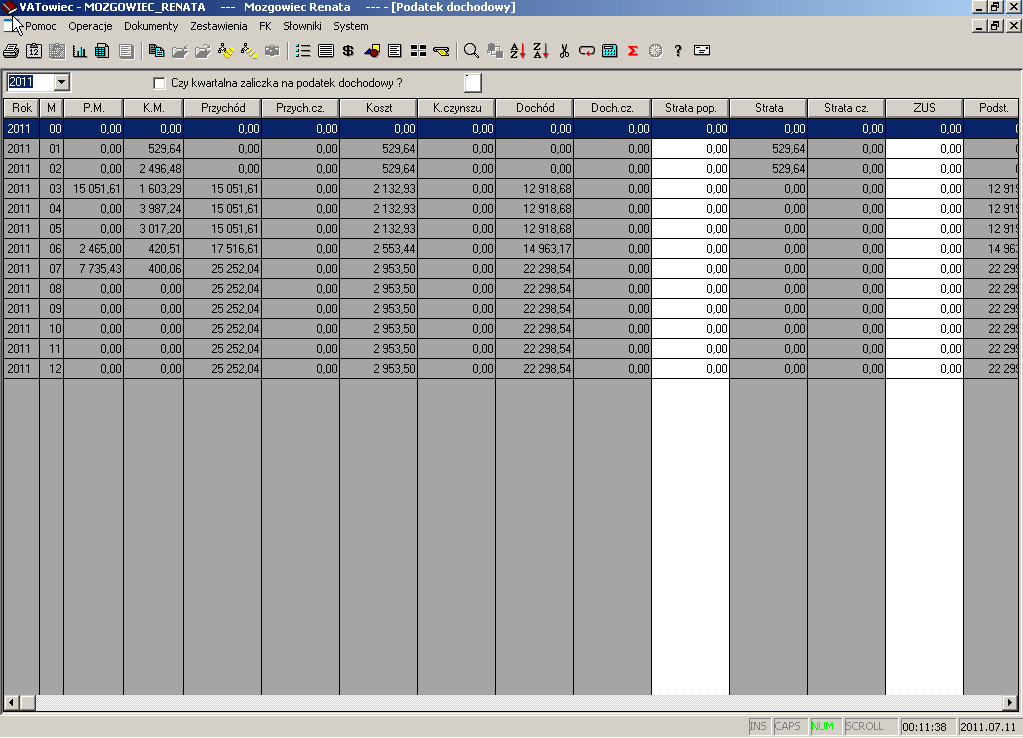Click the scissors cut icon

tap(564, 51)
